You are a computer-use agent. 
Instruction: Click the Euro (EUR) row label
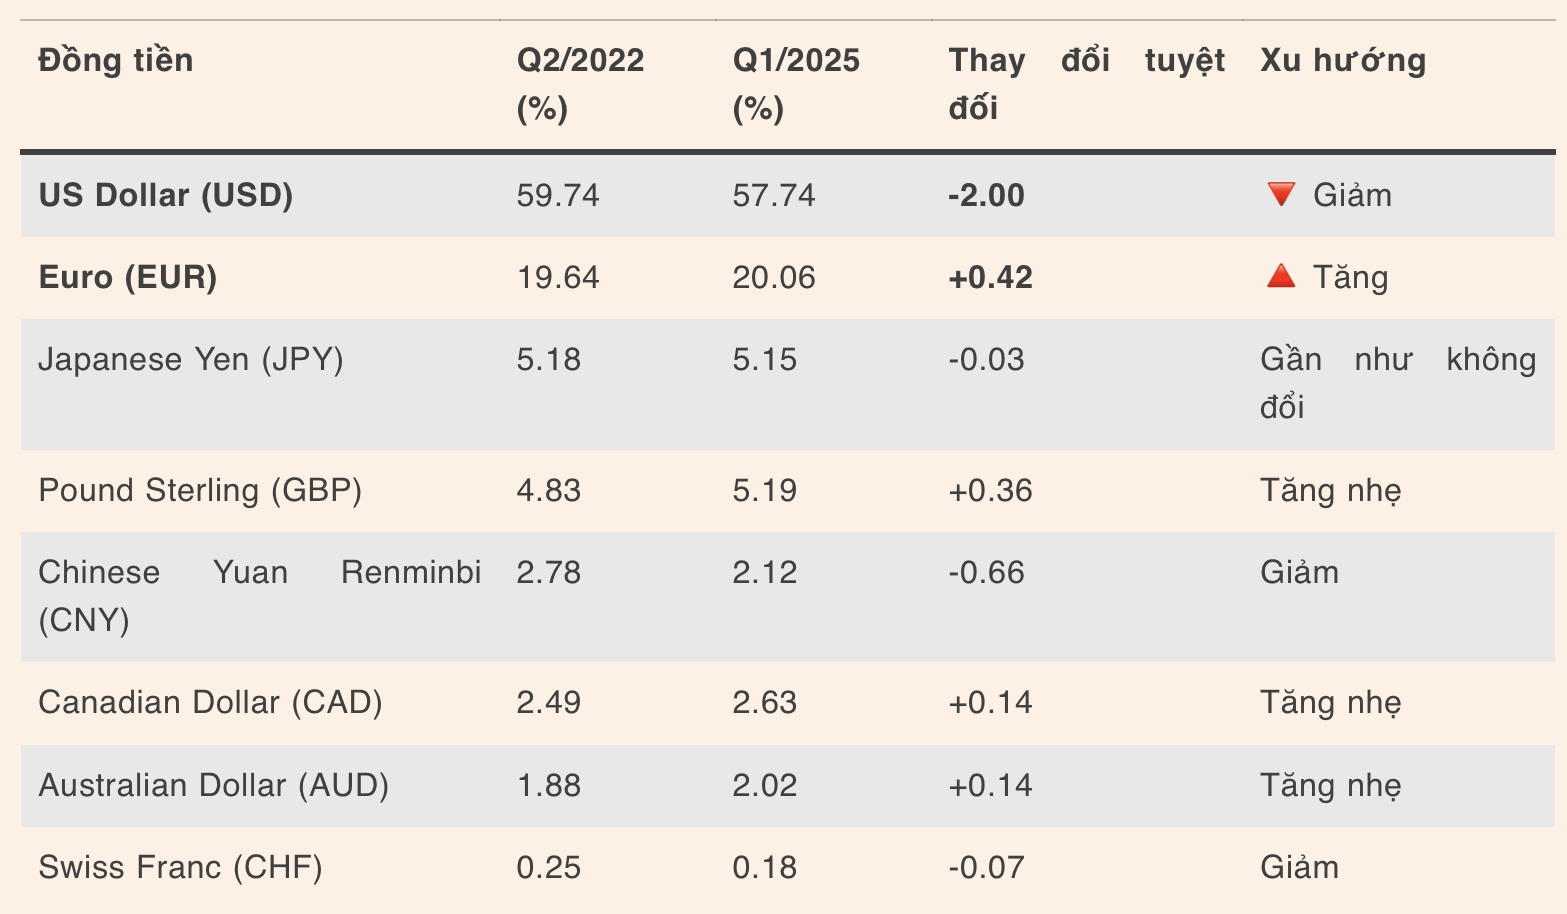click(x=128, y=277)
